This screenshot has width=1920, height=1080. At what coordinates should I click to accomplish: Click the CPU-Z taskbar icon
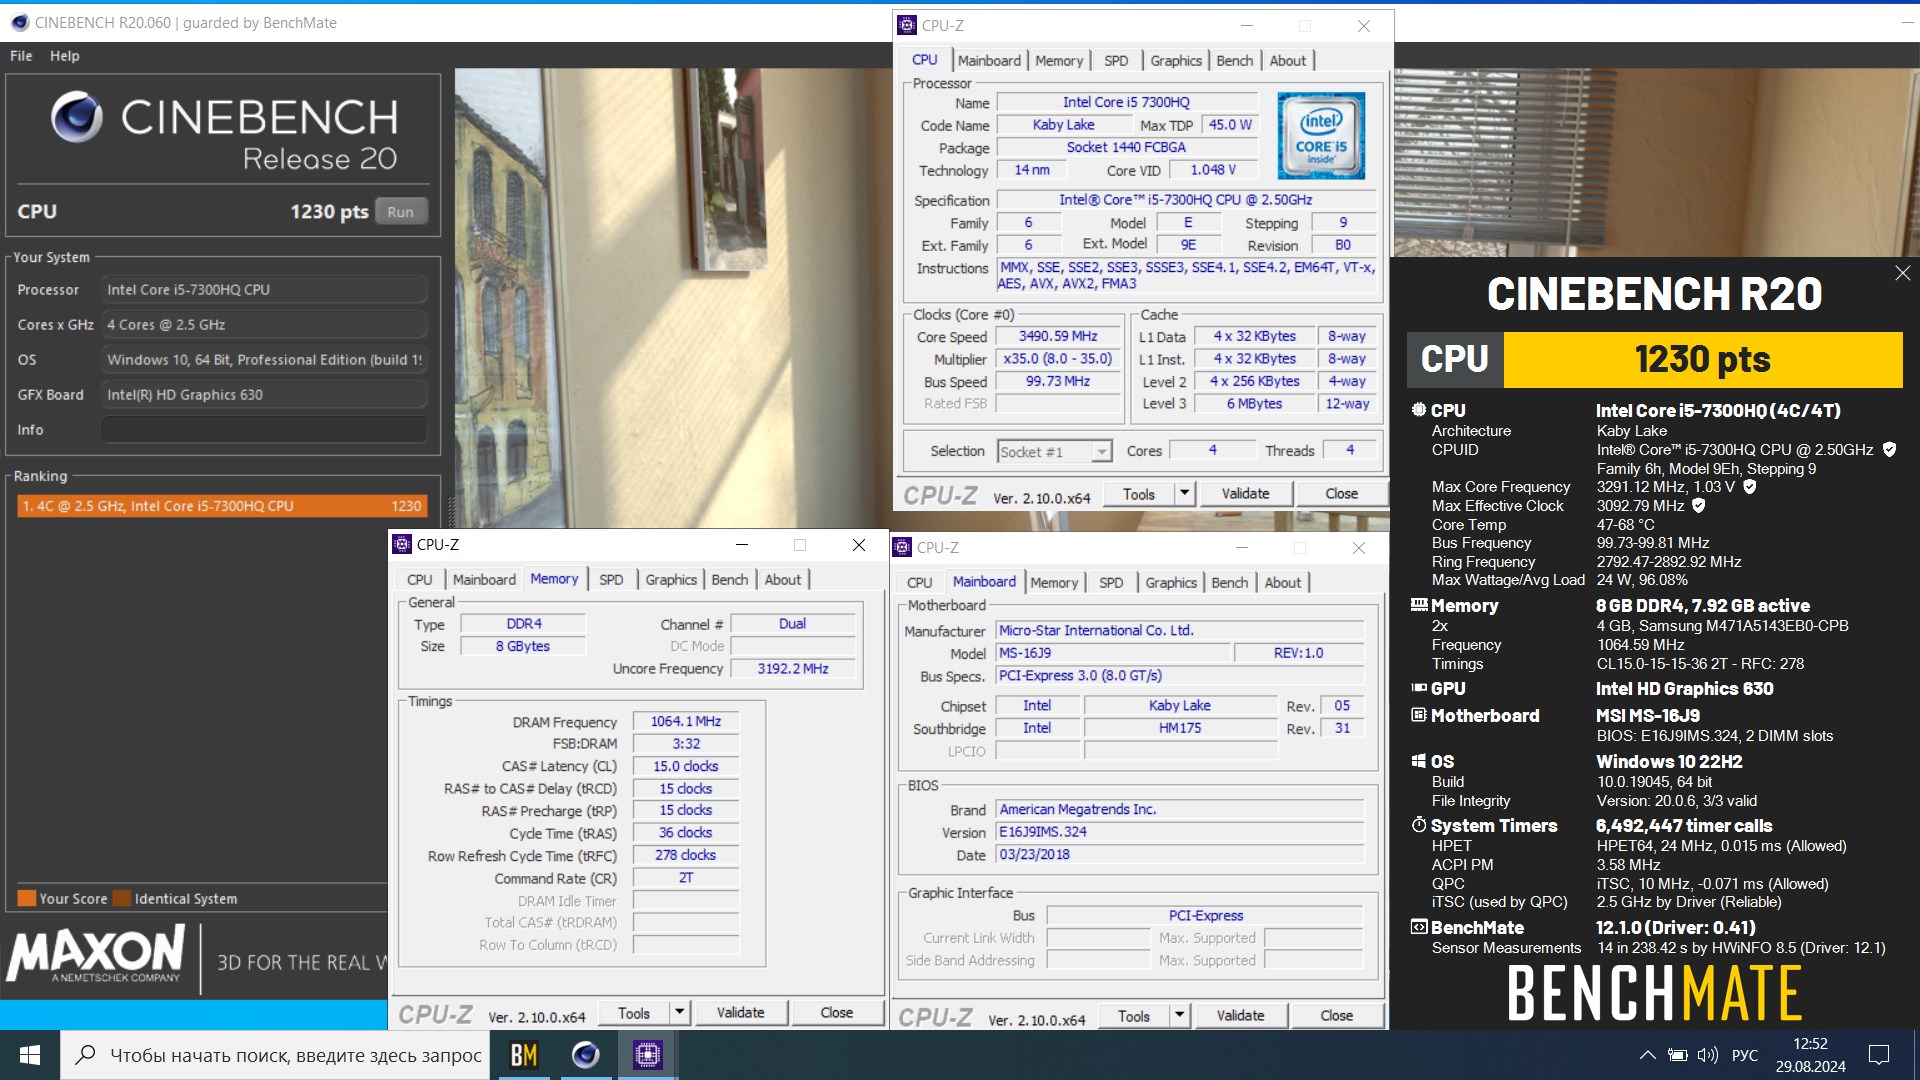coord(647,1055)
